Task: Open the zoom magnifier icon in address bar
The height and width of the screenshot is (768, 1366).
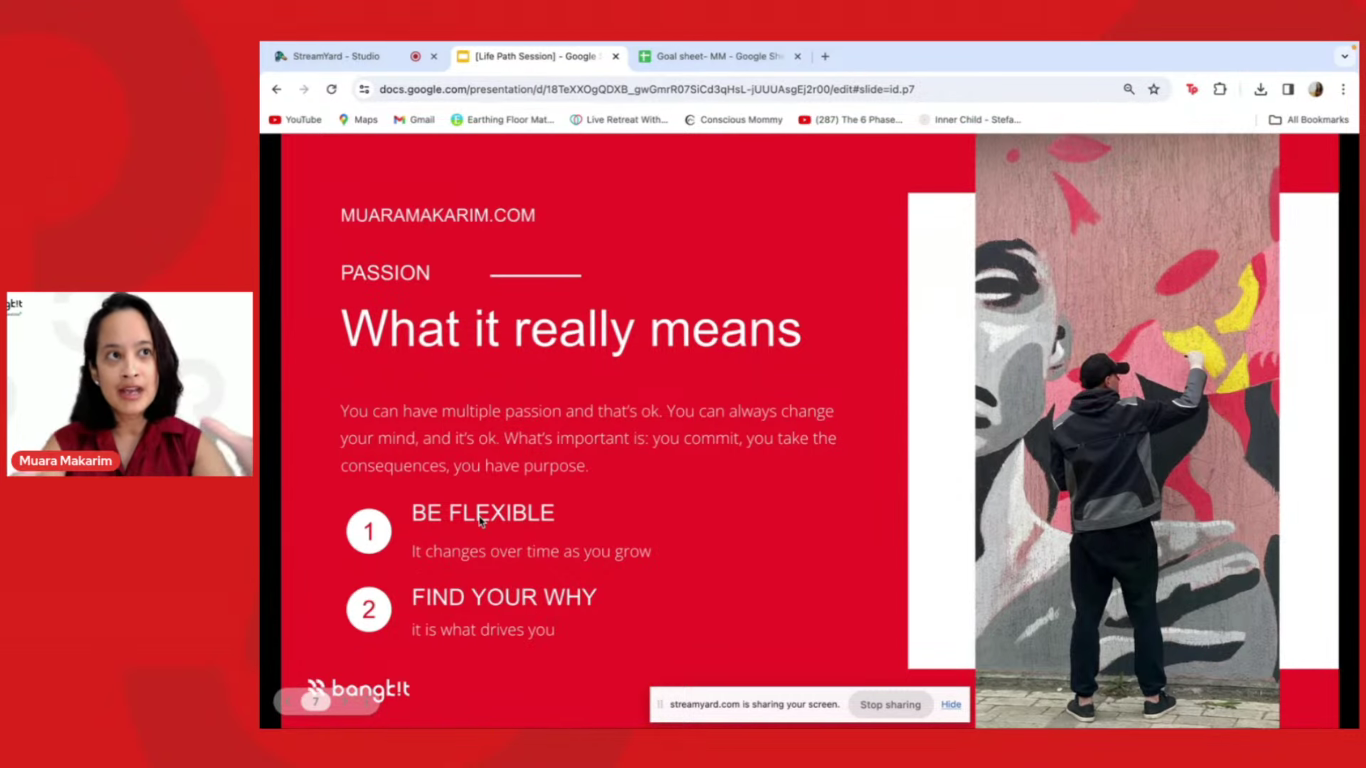Action: (1129, 89)
